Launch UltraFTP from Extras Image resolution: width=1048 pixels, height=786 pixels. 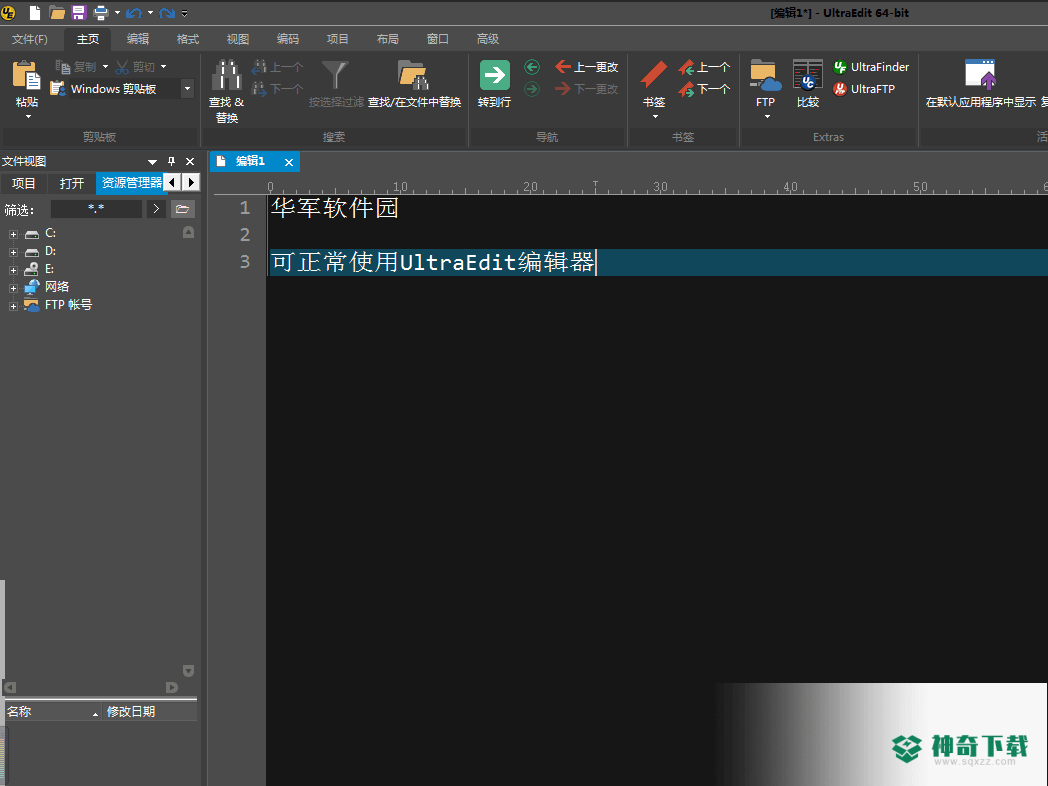(x=864, y=89)
